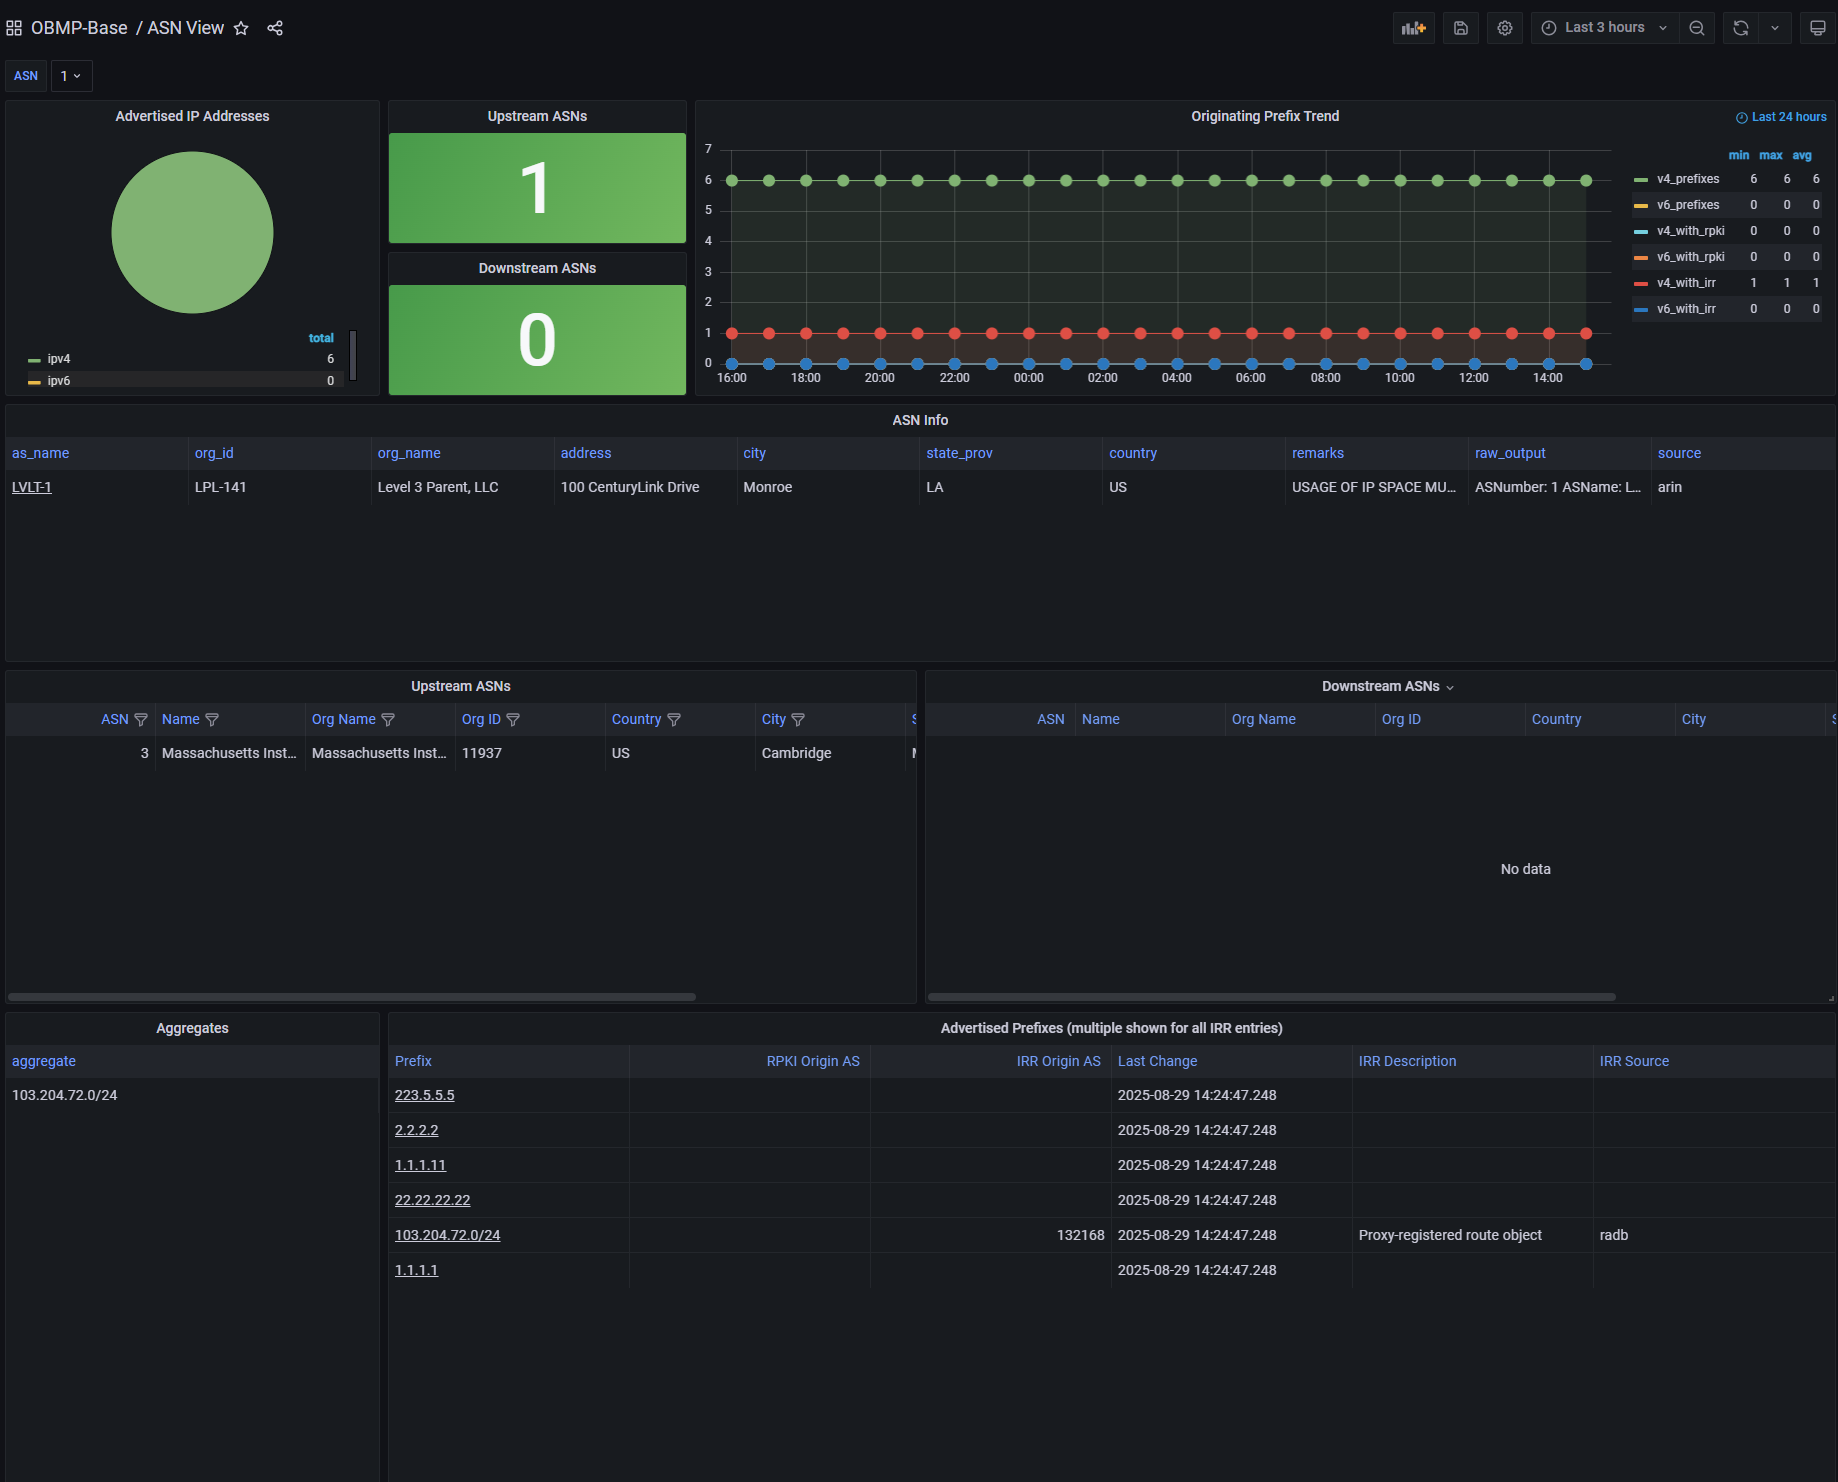Save the dashboard using the disk icon

1460,28
